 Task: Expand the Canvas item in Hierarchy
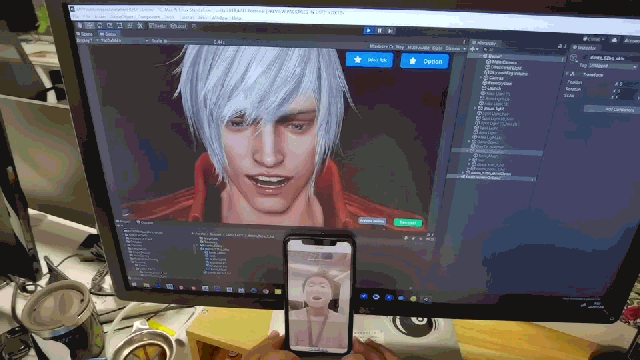tap(482, 78)
